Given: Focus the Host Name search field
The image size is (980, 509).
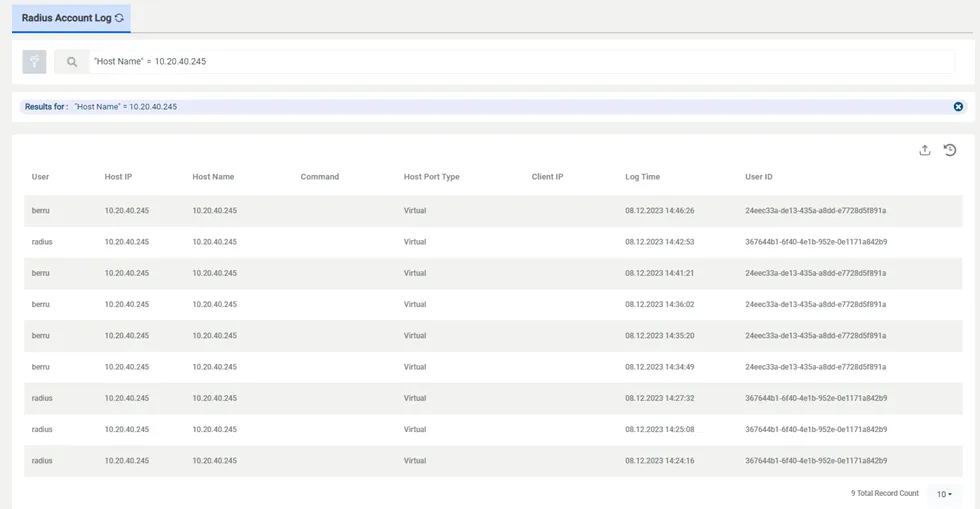Looking at the screenshot, I should [x=522, y=62].
